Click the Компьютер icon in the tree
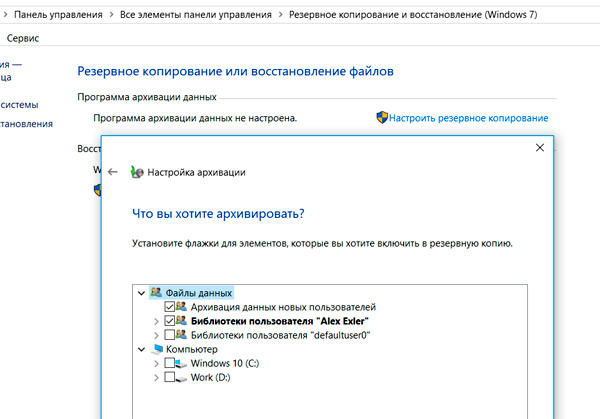Image resolution: width=600 pixels, height=419 pixels. [x=156, y=350]
